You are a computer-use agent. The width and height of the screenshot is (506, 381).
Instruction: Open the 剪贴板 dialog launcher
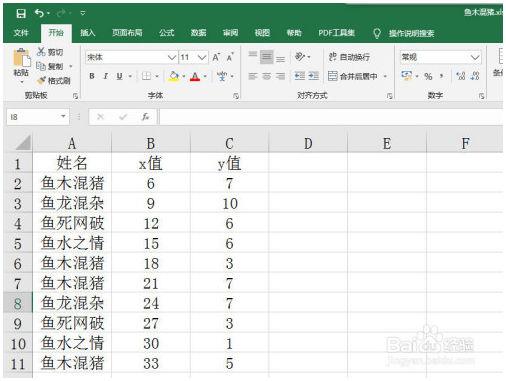click(x=75, y=96)
